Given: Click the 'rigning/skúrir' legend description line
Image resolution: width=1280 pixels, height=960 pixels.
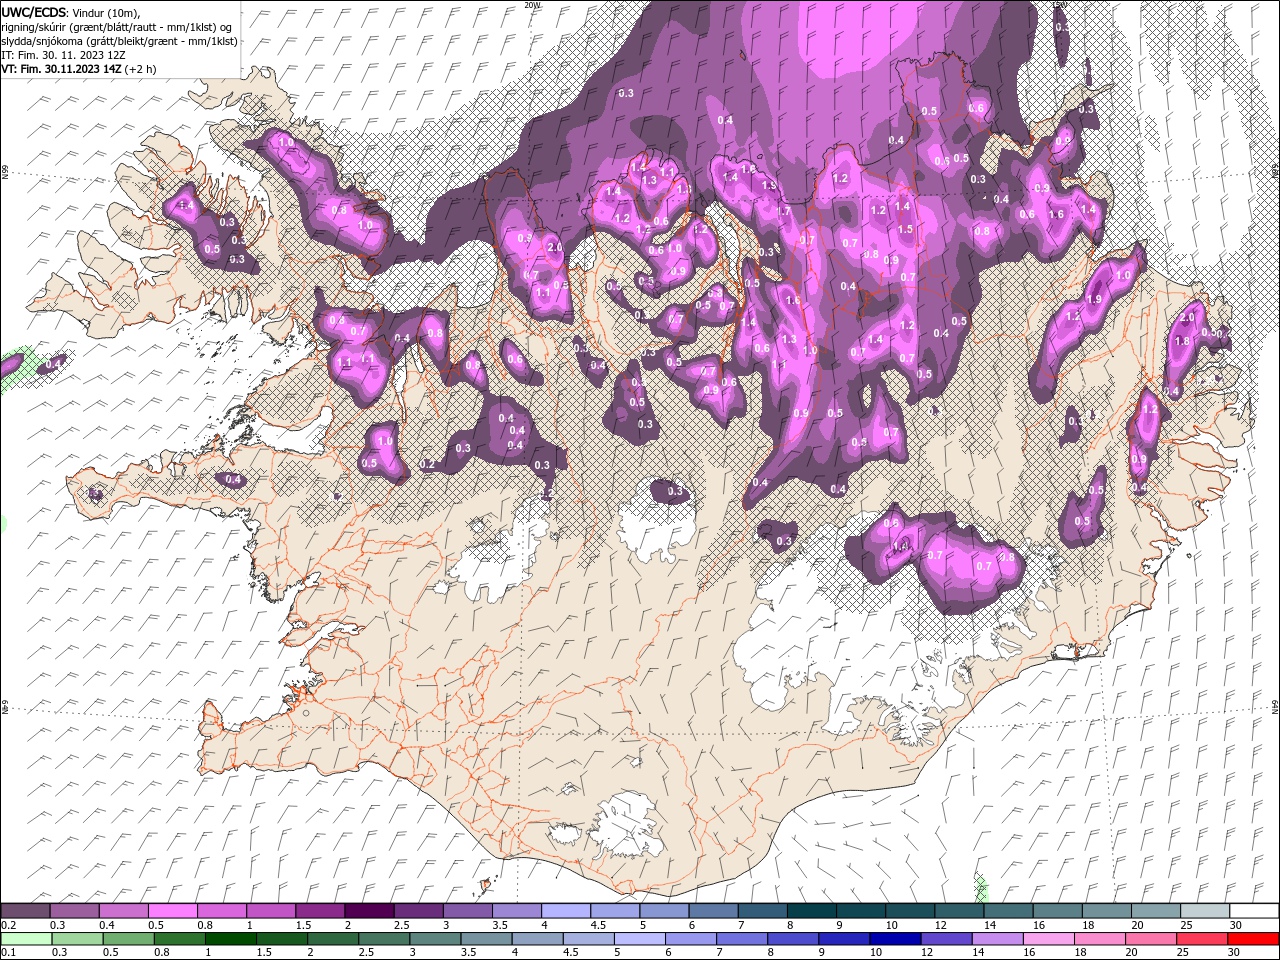Looking at the screenshot, I should point(117,27).
